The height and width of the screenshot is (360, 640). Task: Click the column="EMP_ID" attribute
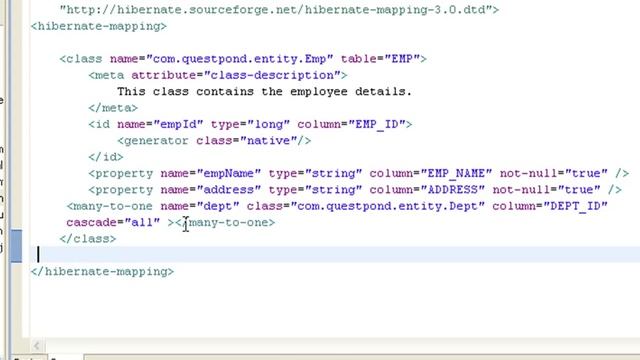(x=351, y=124)
